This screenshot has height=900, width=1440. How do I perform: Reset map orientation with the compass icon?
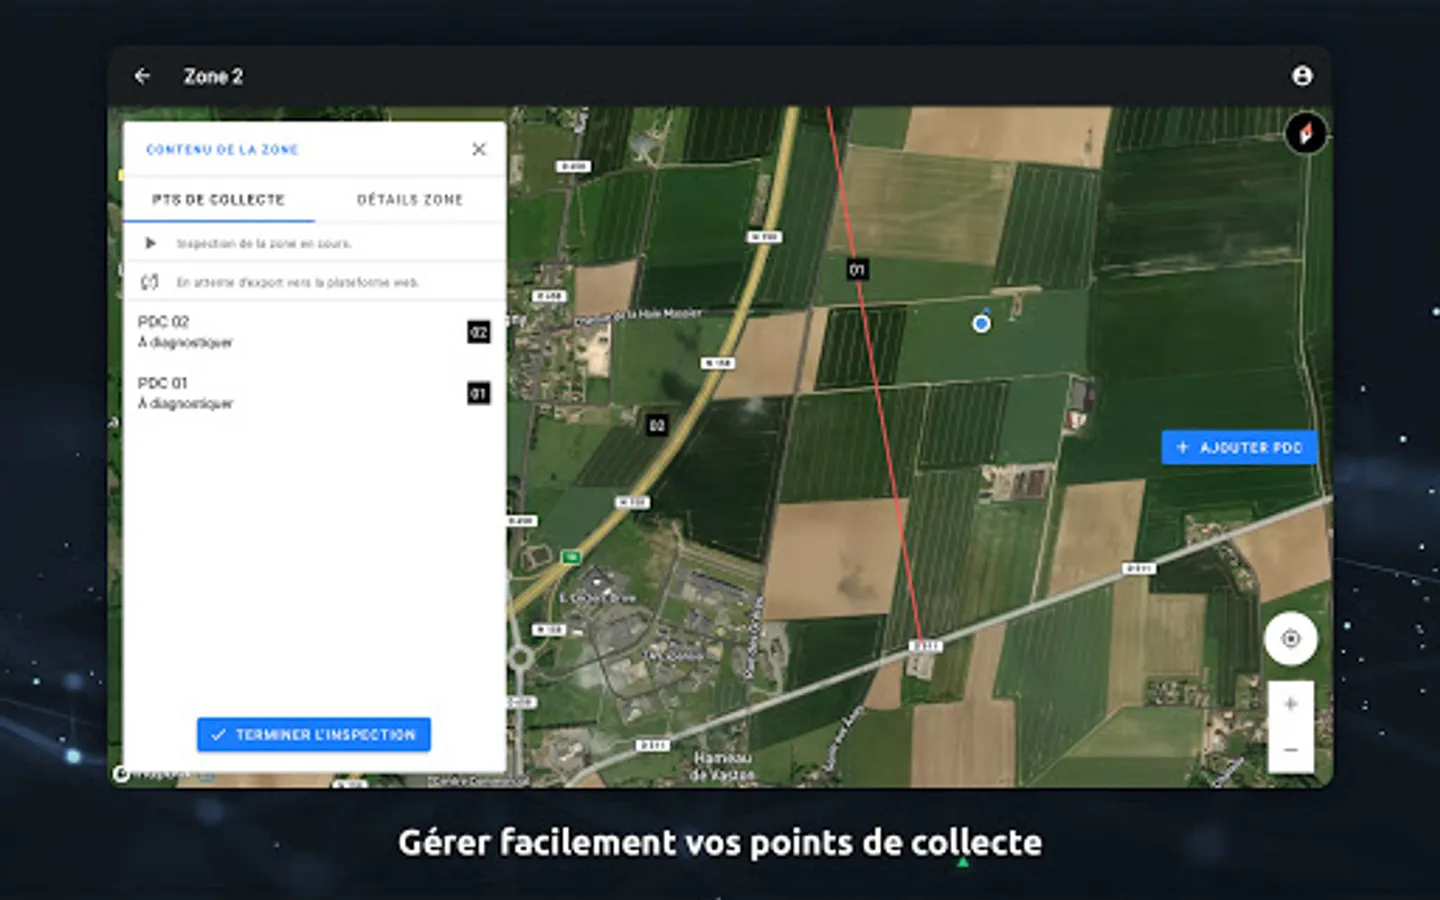pyautogui.click(x=1306, y=133)
